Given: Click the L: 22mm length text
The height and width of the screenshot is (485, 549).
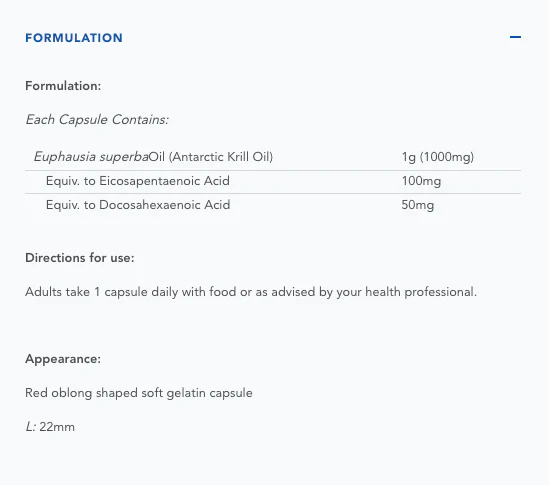Looking at the screenshot, I should click(50, 427).
